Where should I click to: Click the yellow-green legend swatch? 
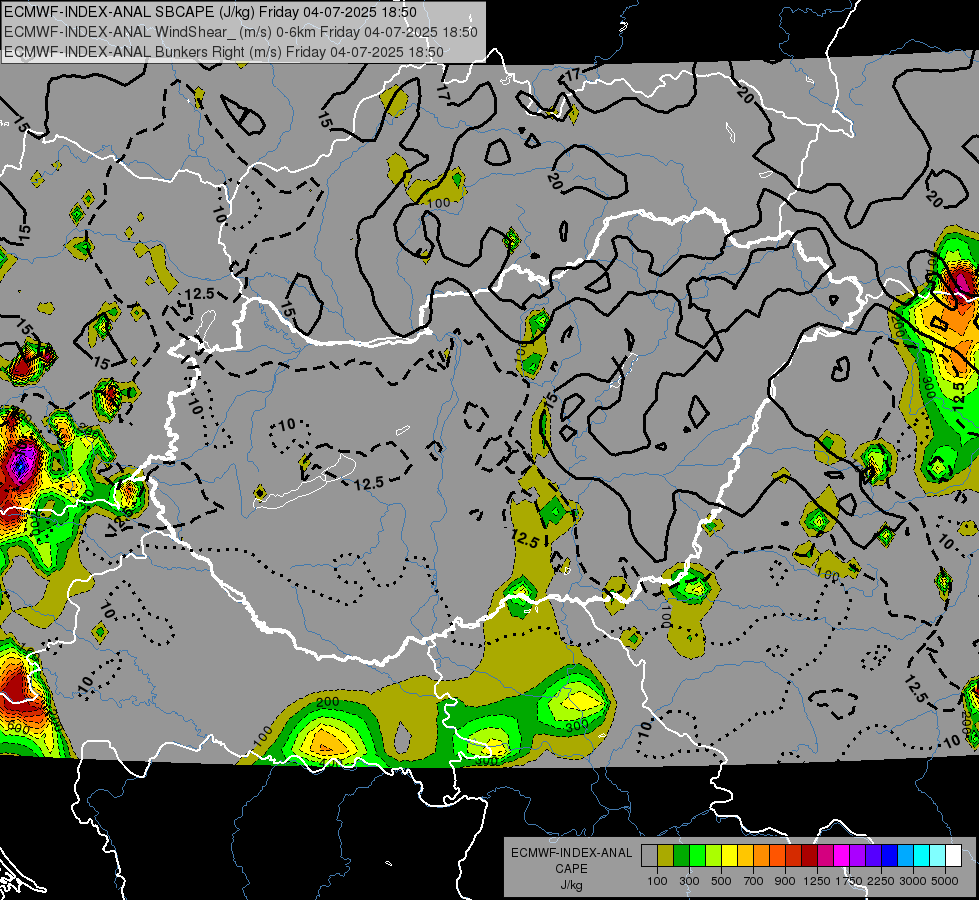click(x=713, y=856)
